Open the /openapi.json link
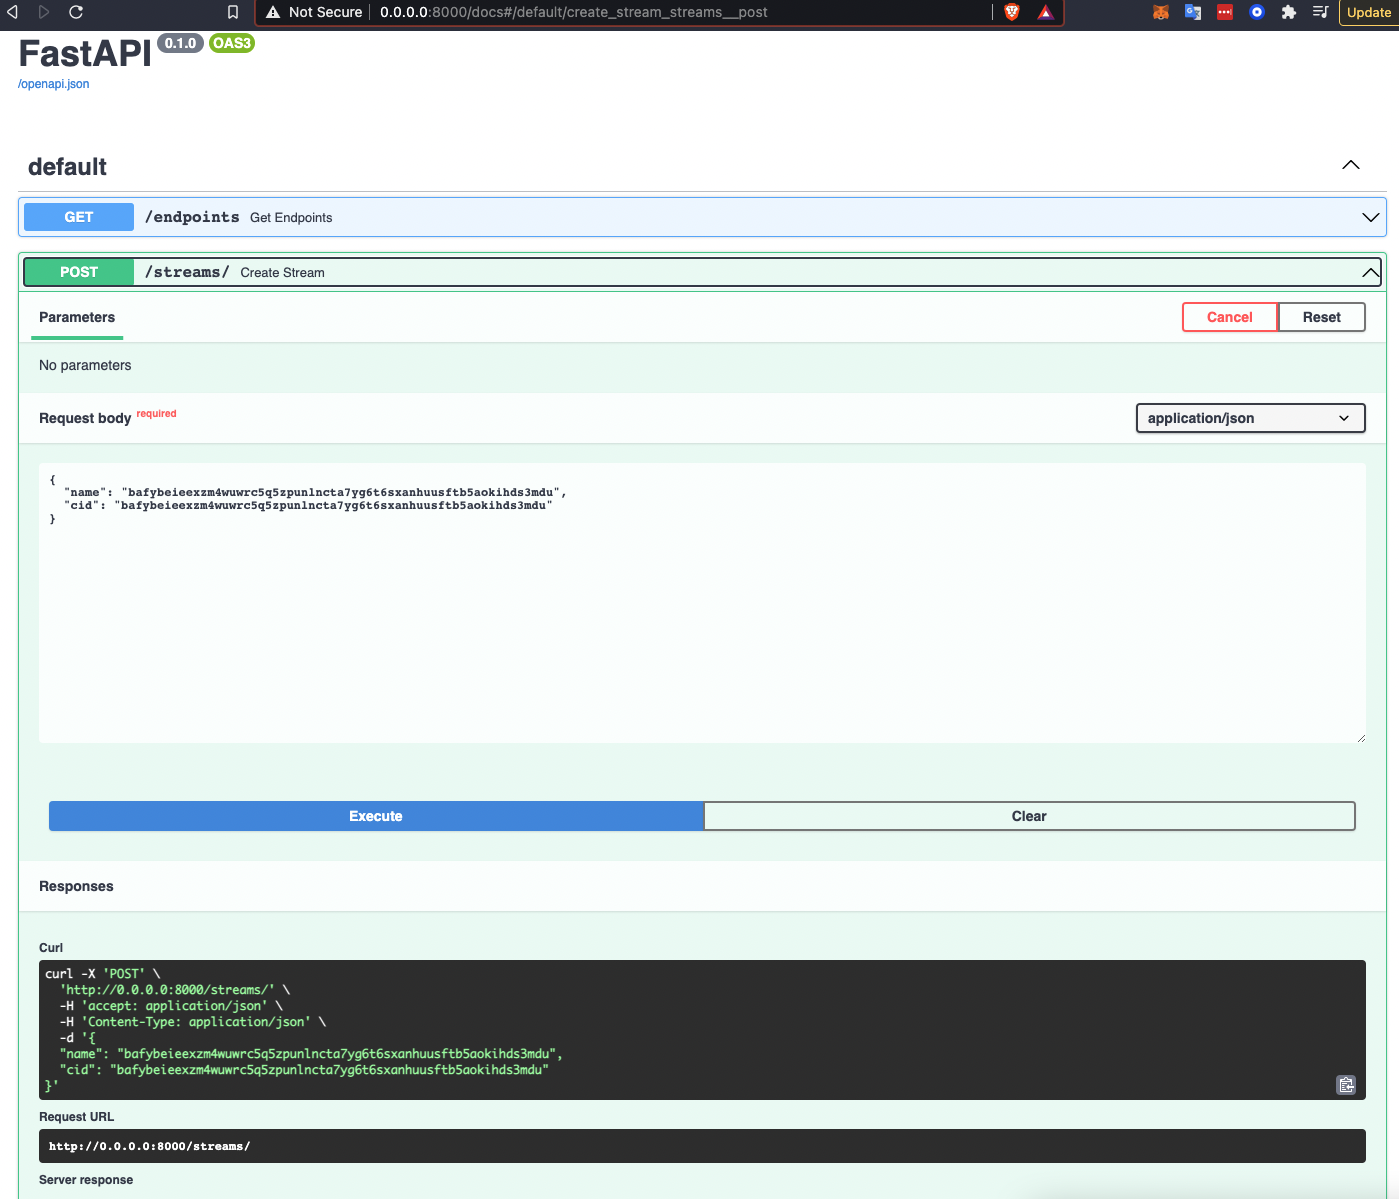 click(x=53, y=84)
